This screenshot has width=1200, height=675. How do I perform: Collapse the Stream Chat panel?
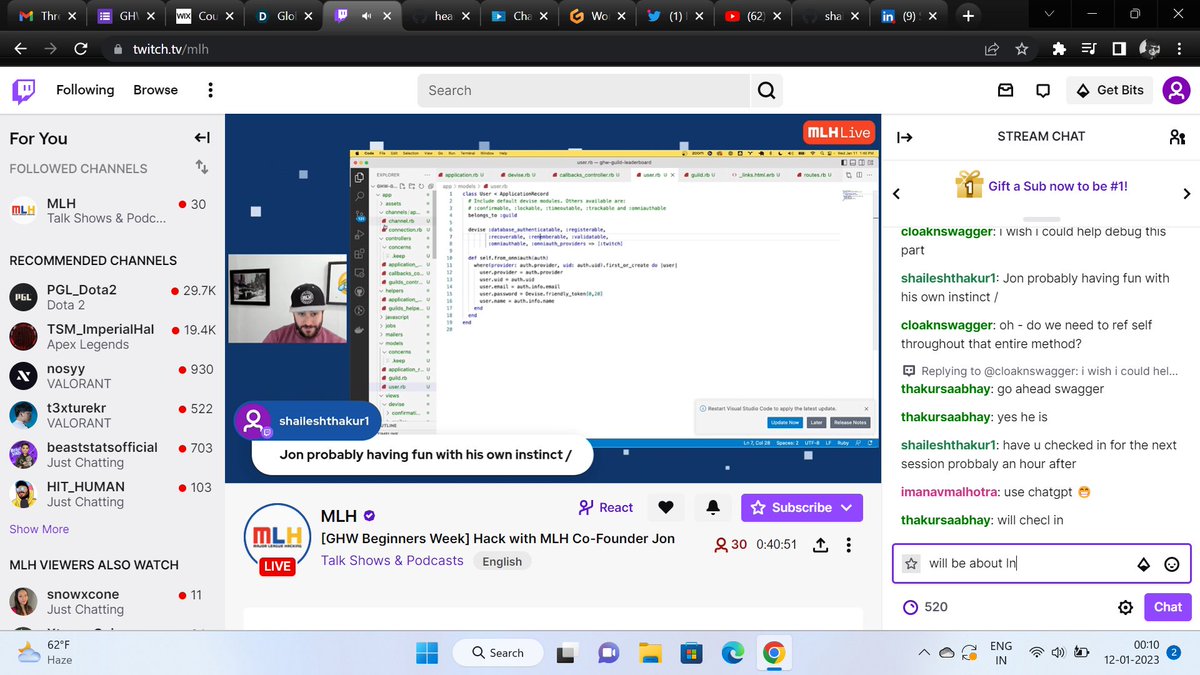(x=905, y=136)
